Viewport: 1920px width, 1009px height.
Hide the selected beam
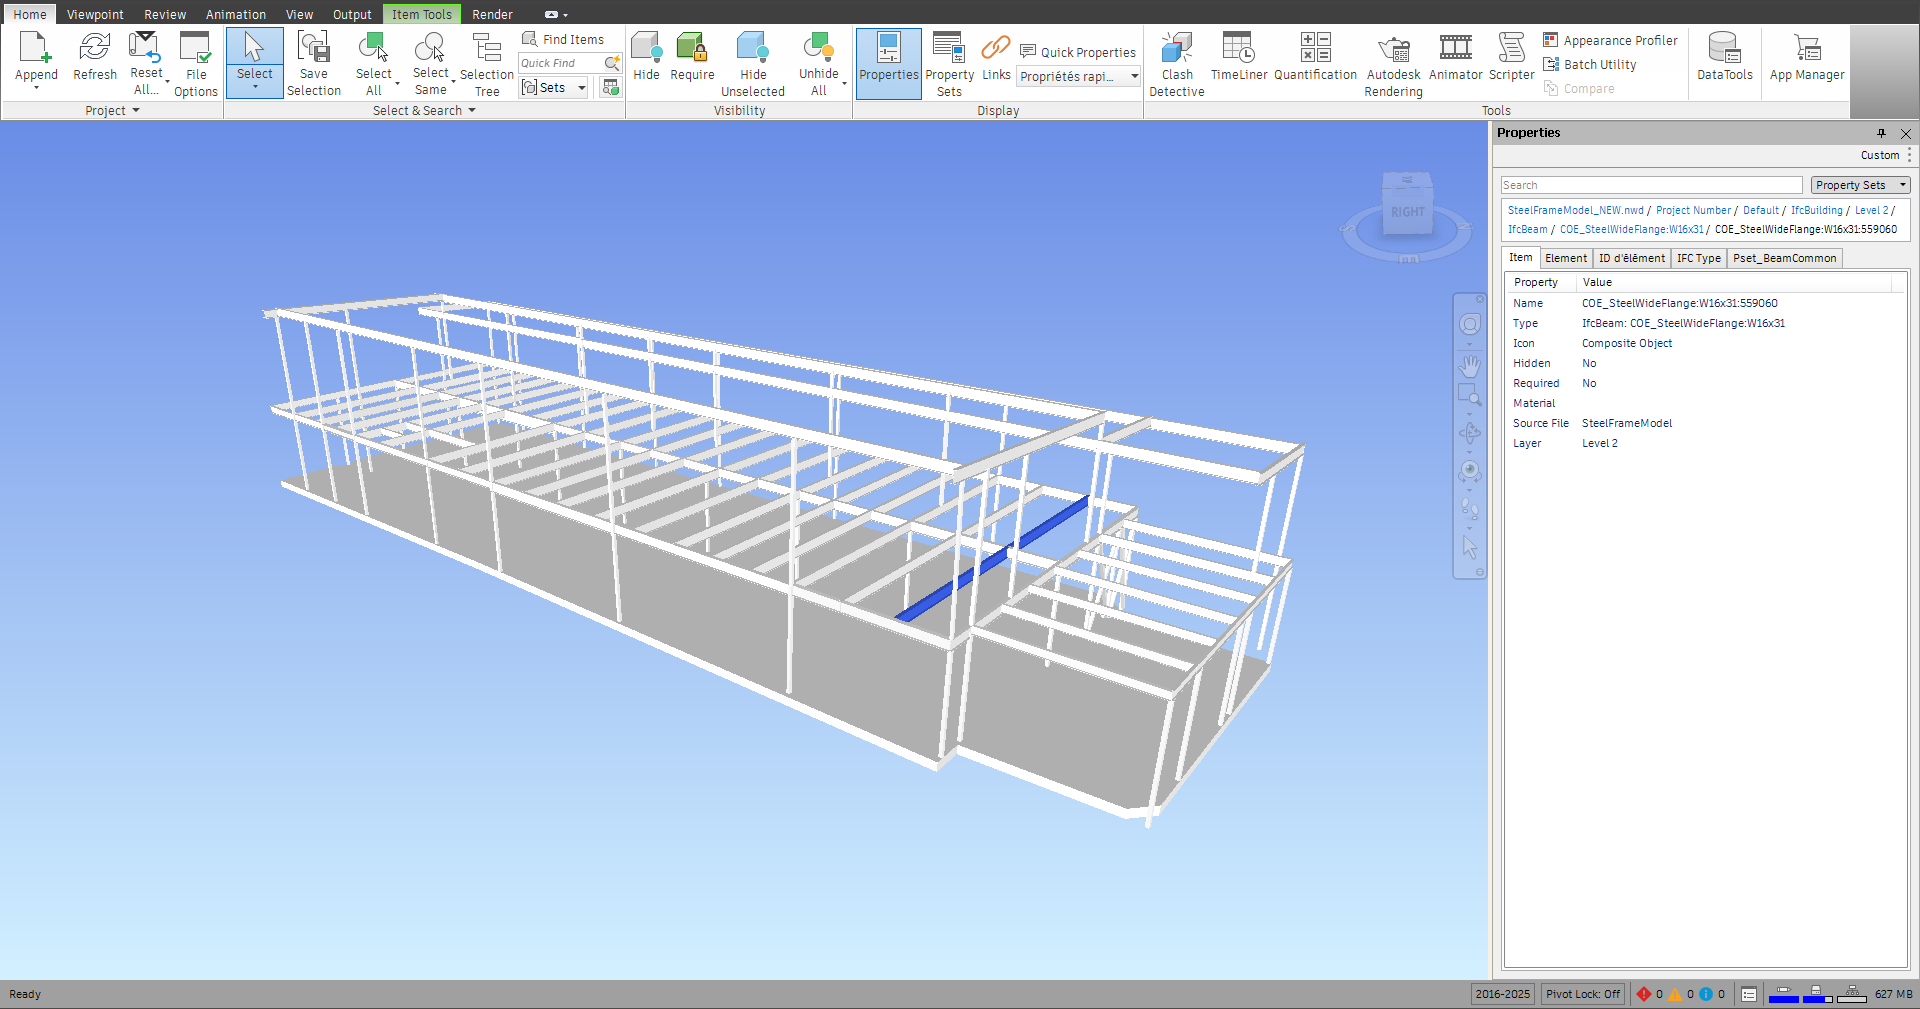click(646, 57)
